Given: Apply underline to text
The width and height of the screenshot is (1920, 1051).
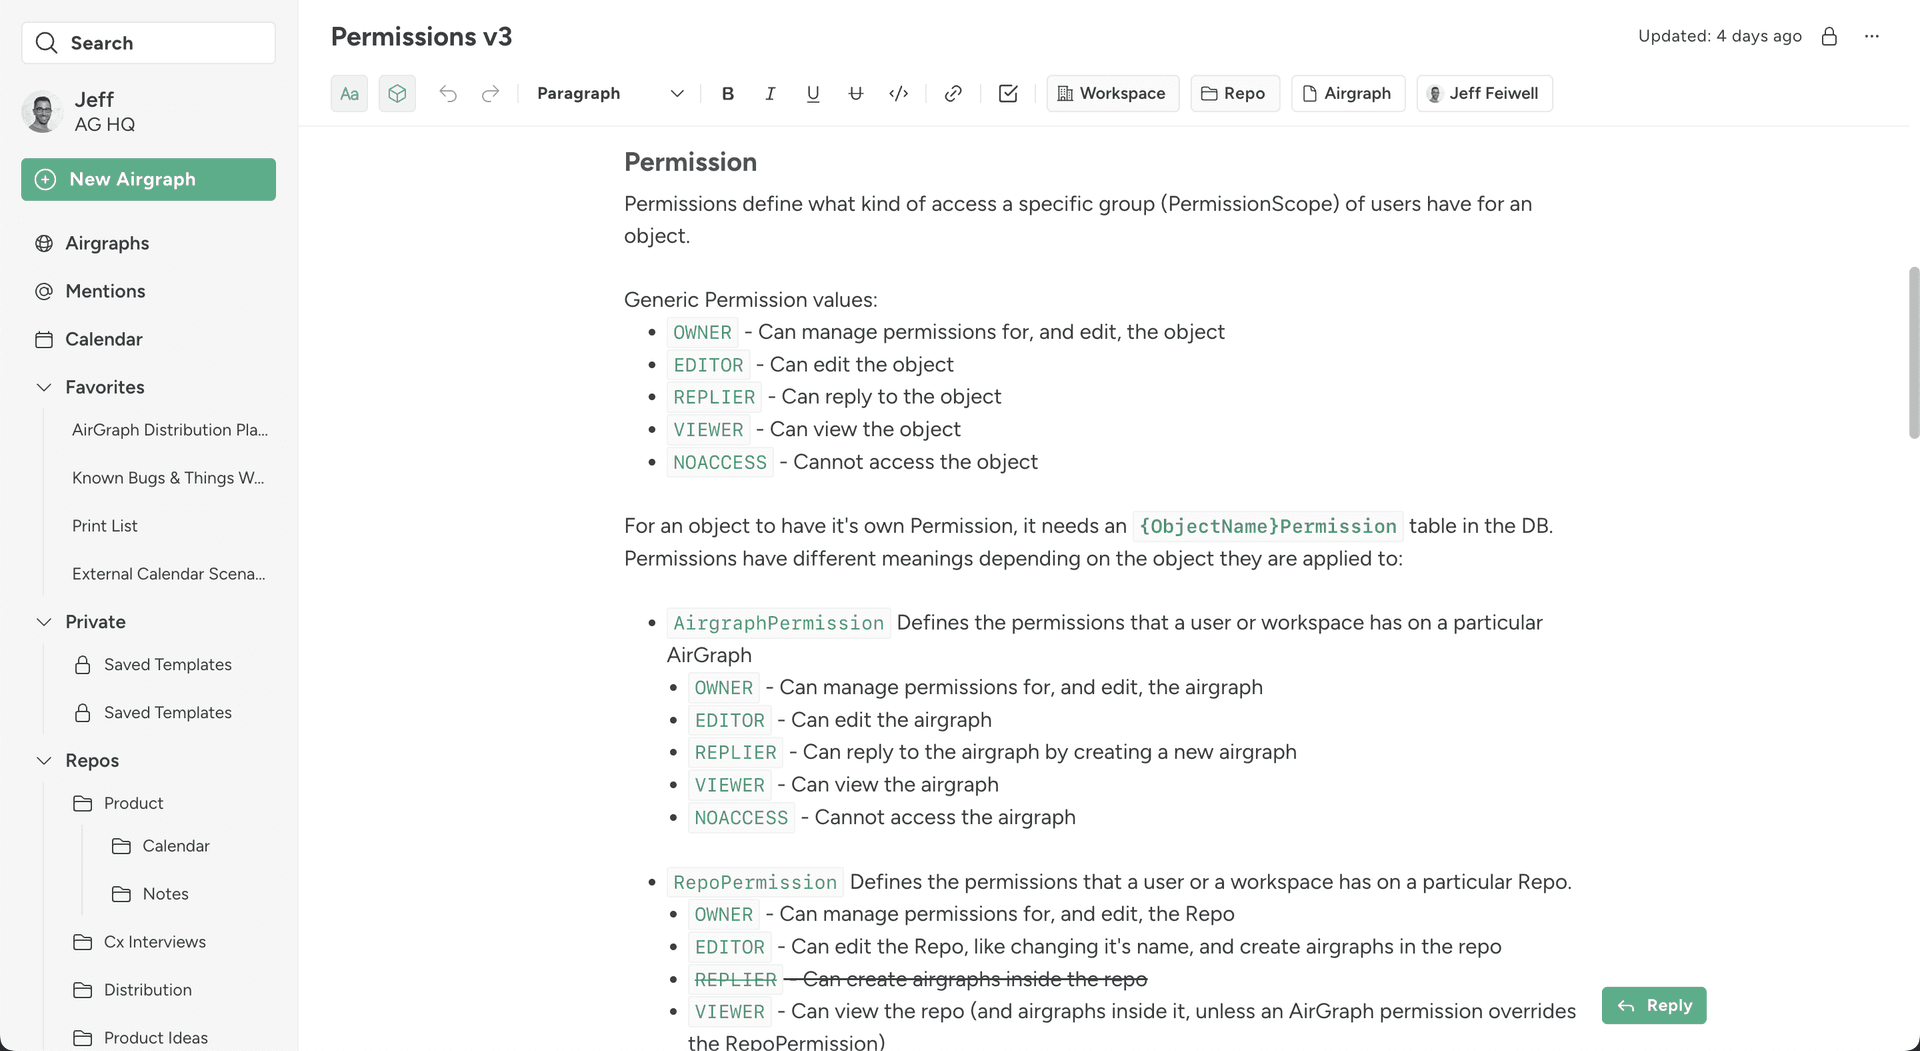Looking at the screenshot, I should click(x=813, y=93).
